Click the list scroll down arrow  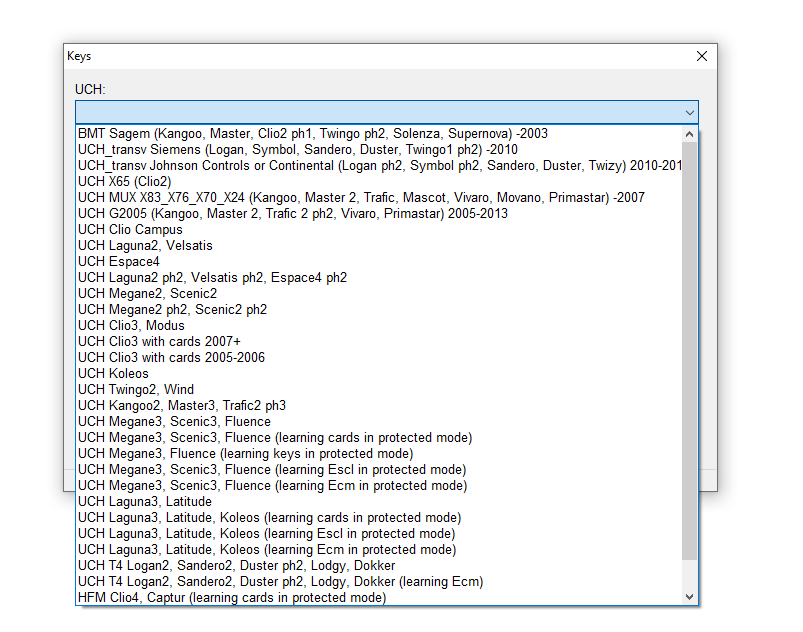click(x=689, y=597)
